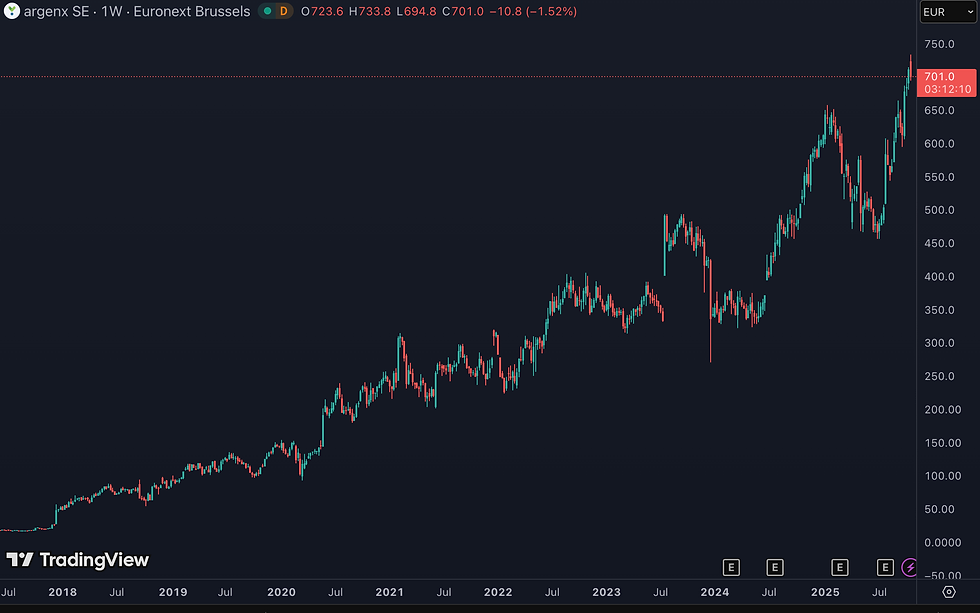Click the 2025 label on the time axis
Viewport: 980px width, 613px height.
[x=826, y=592]
